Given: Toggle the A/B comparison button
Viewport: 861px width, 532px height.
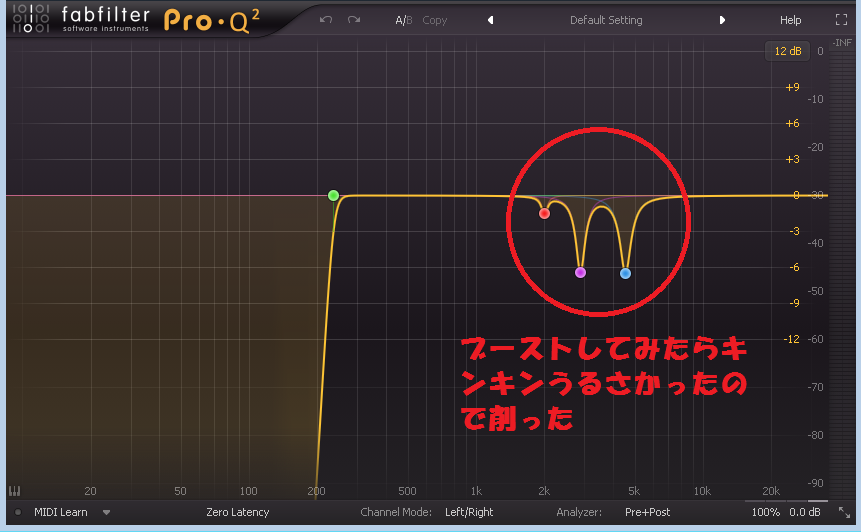Looking at the screenshot, I should 404,20.
